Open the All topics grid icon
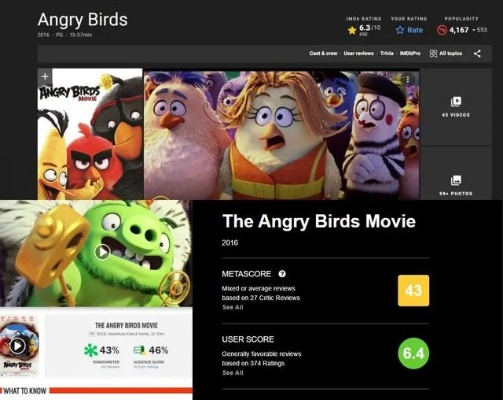Screen dimensions: 503x400 tap(433, 53)
